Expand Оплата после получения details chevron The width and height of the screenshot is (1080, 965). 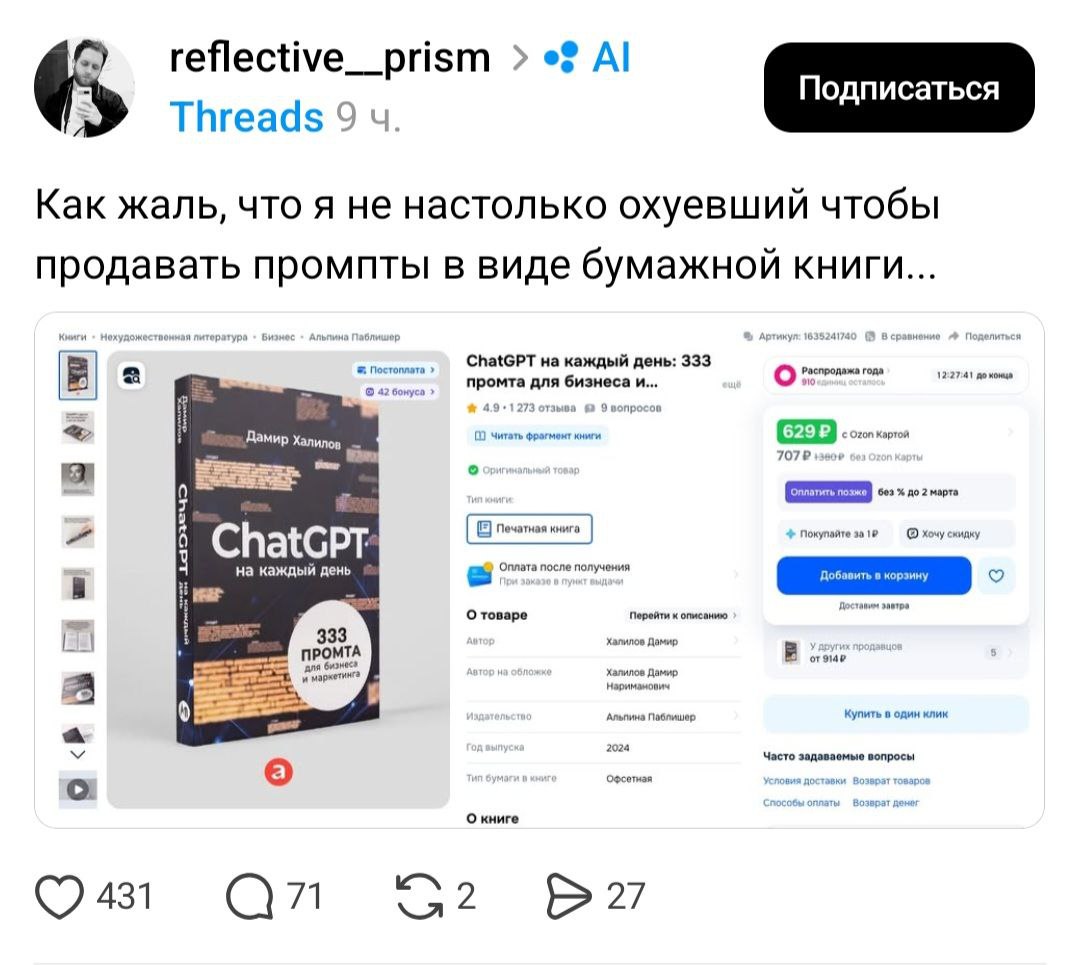736,573
